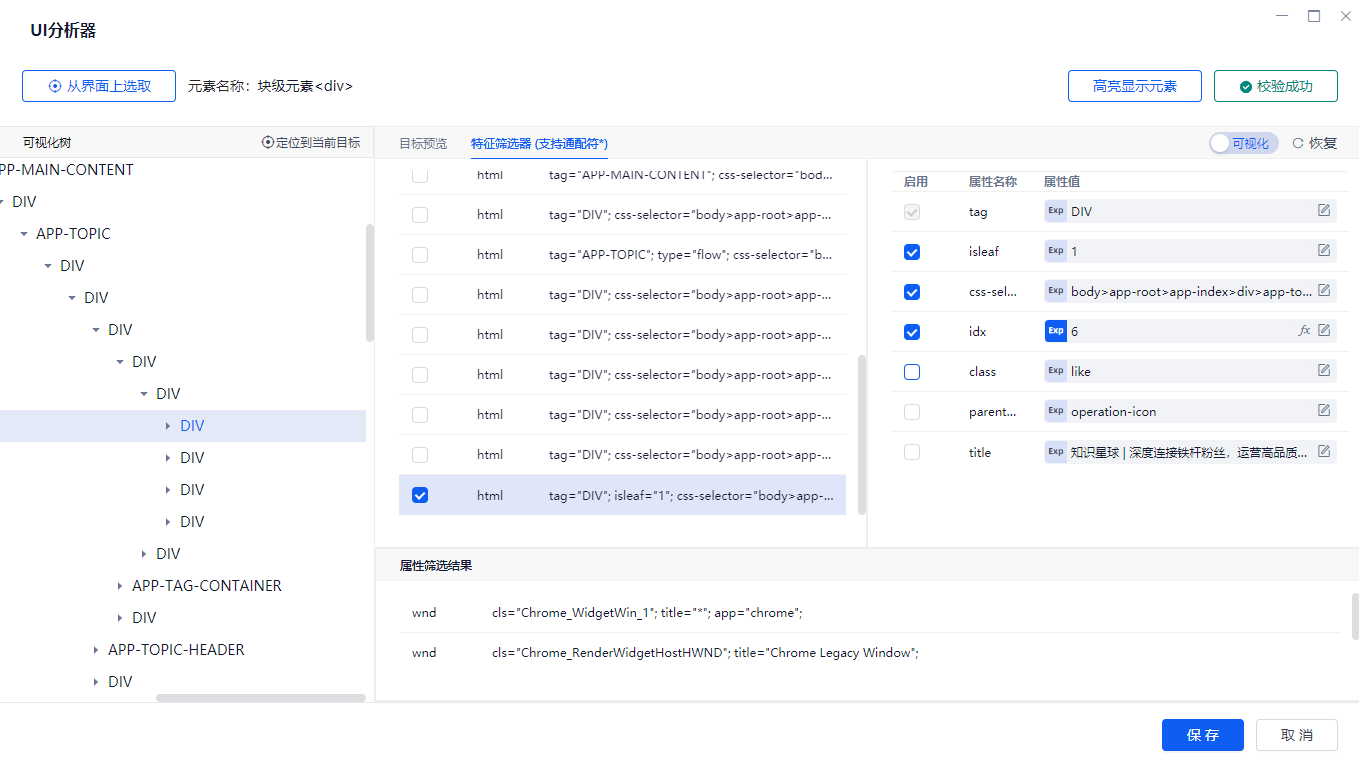Click the tree panel vertical scrollbar
This screenshot has height=764, width=1359.
370,283
